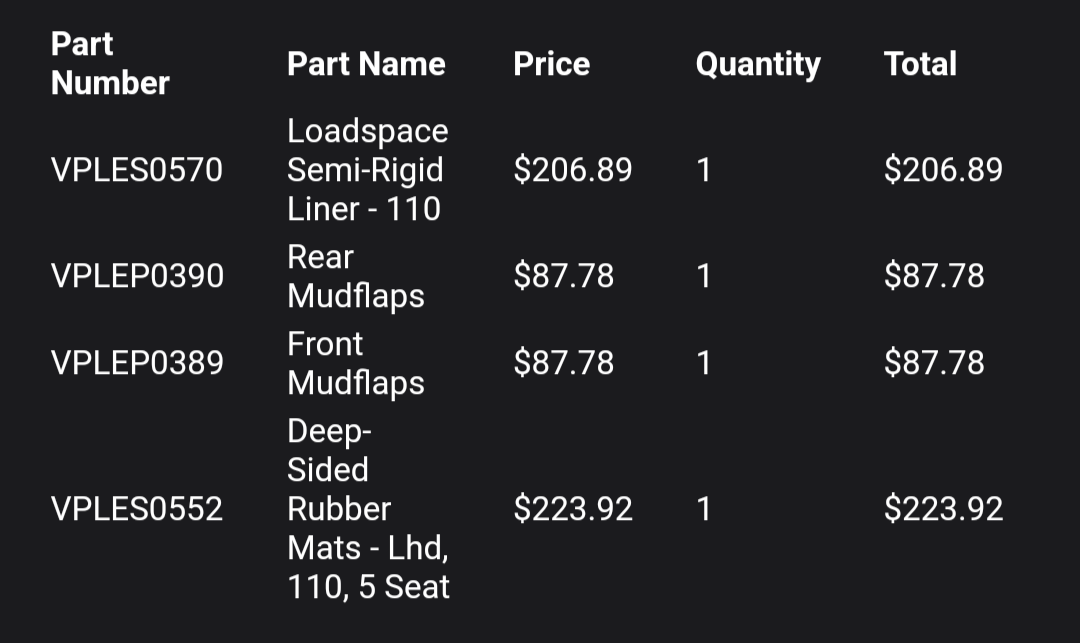Click the Part Number column header

tap(110, 64)
